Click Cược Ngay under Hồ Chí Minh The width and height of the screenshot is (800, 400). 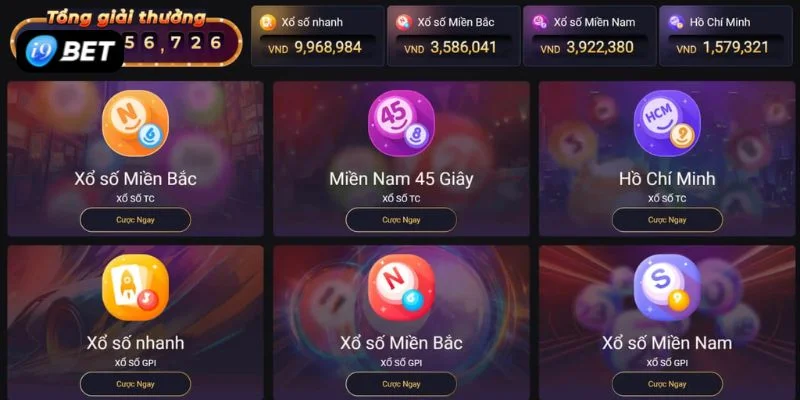click(667, 220)
